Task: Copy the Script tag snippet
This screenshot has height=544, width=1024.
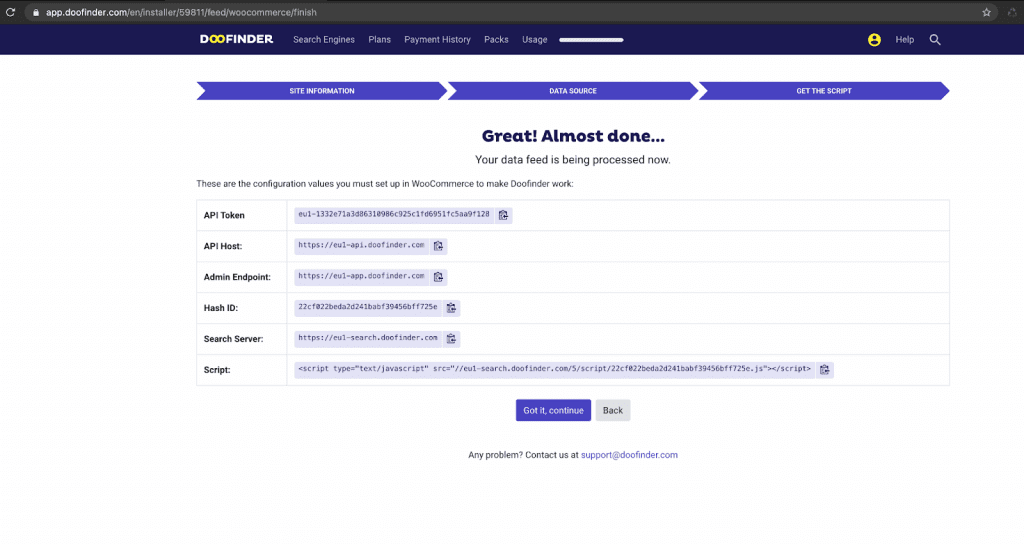Action: [x=824, y=370]
